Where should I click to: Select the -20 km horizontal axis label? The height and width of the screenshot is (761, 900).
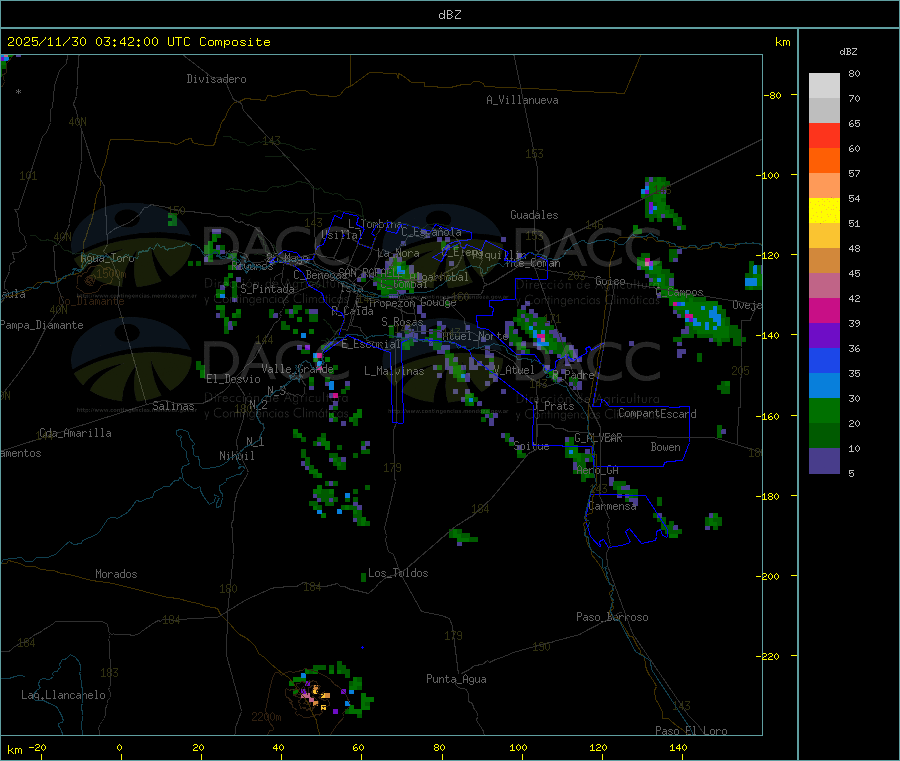coord(37,747)
